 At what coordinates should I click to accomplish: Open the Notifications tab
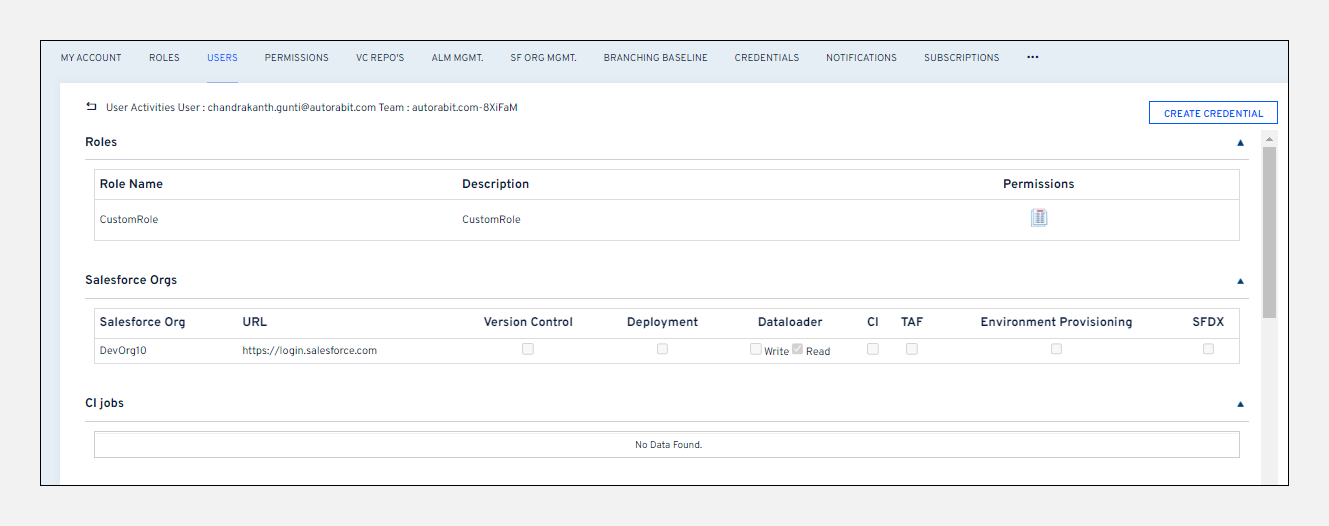(x=861, y=58)
